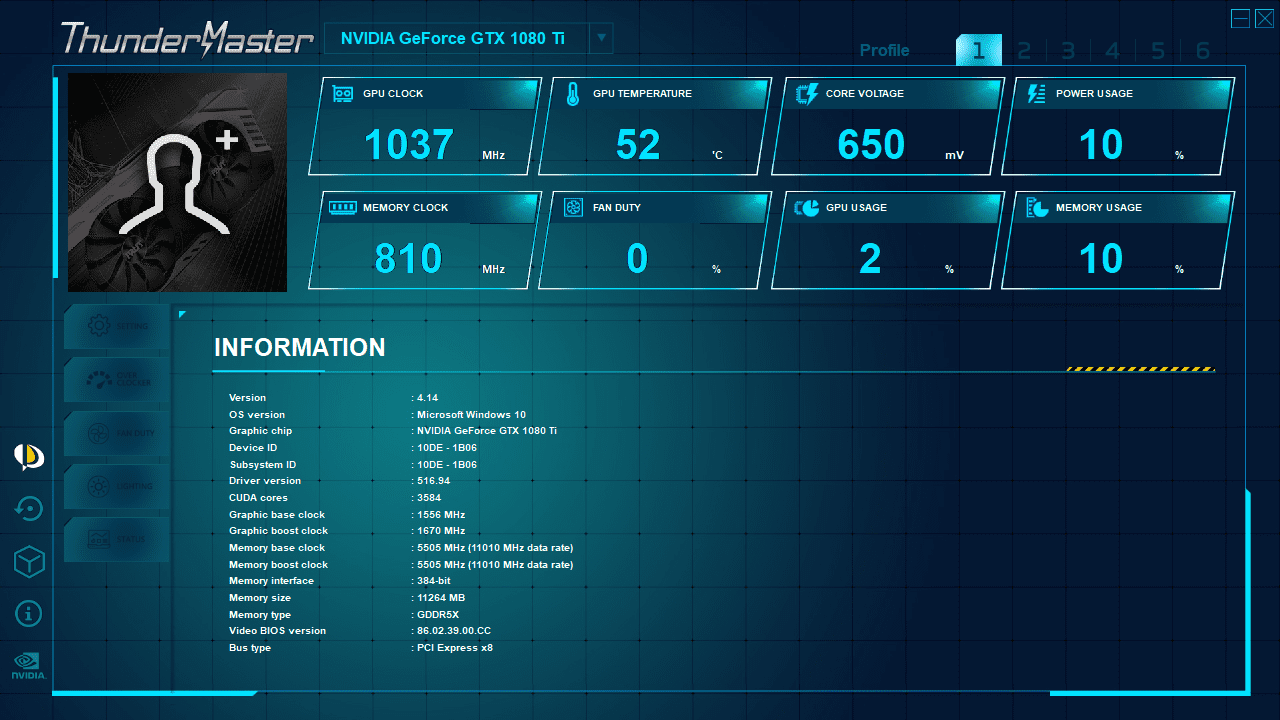Open the Setting panel button

117,327
